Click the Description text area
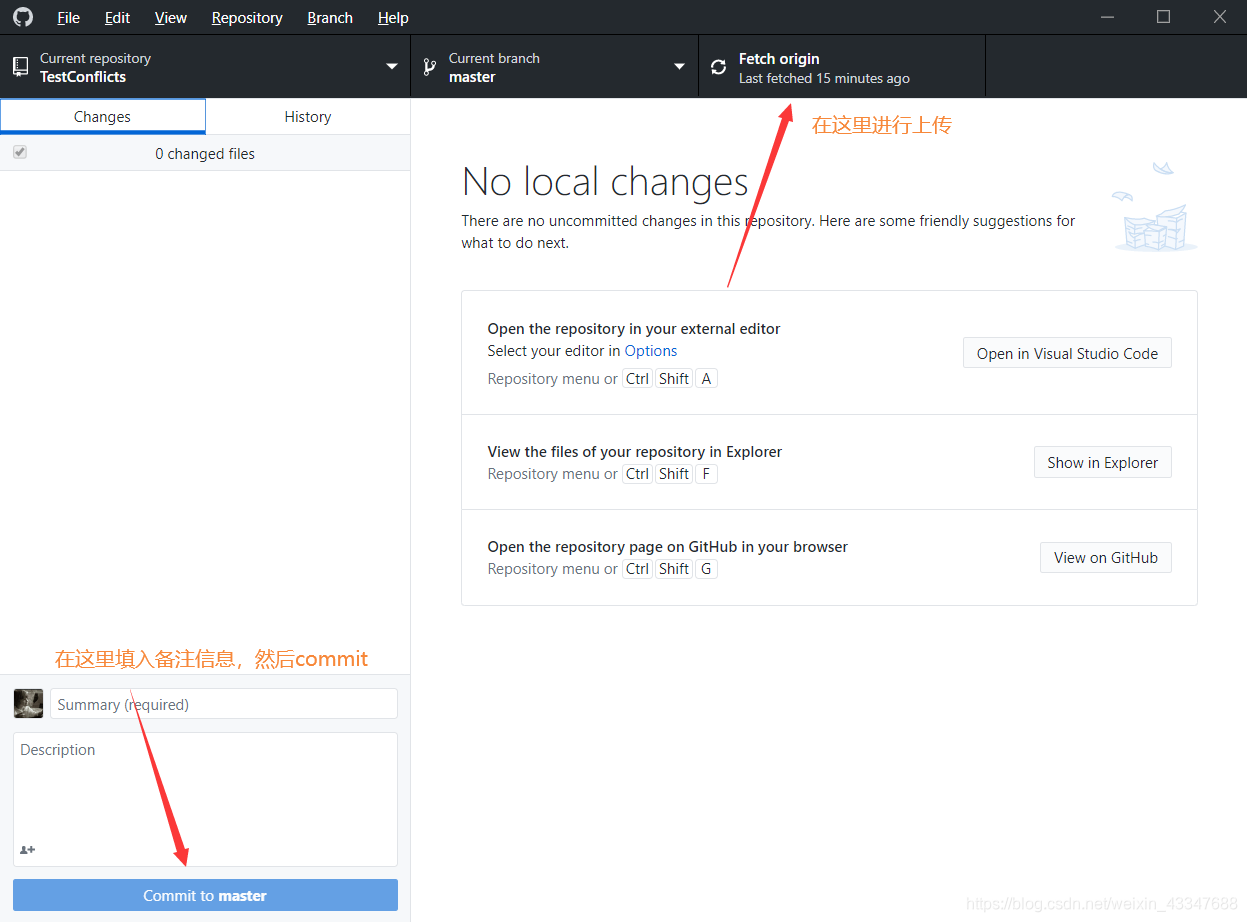Screen dimensions: 1247x922 pos(205,799)
